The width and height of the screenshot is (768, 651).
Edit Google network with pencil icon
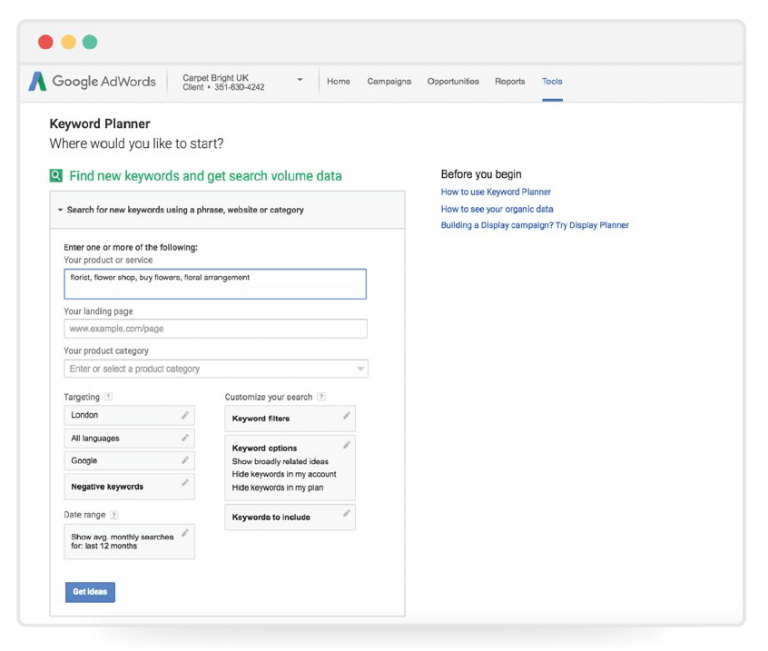click(185, 460)
